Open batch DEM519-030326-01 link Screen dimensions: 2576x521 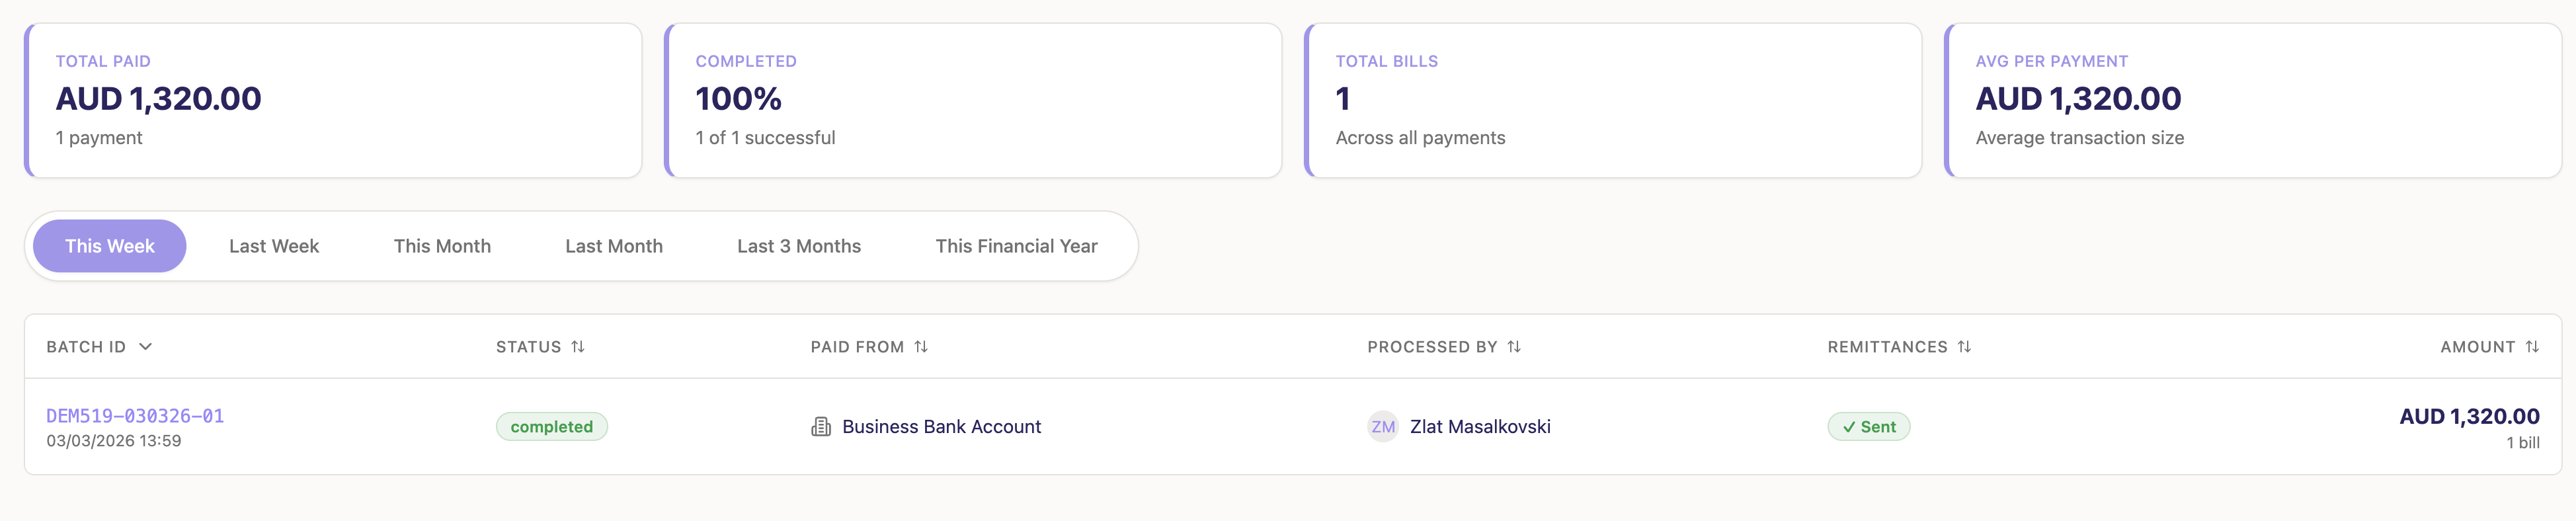(x=135, y=416)
